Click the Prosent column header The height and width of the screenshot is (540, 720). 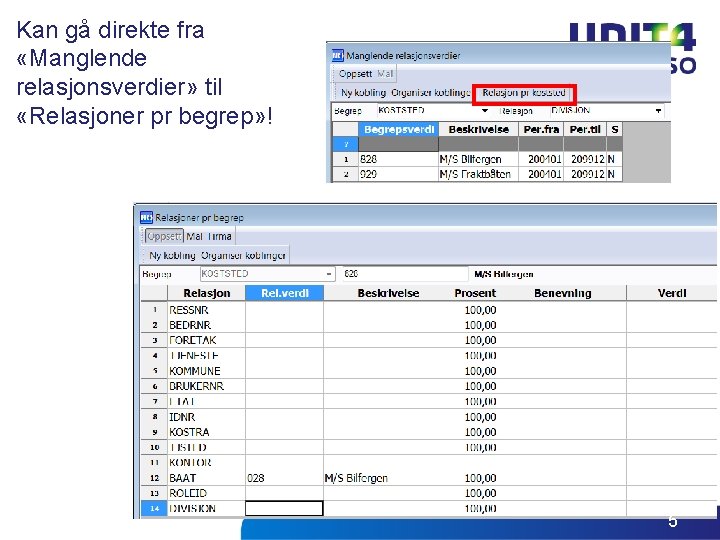click(475, 293)
